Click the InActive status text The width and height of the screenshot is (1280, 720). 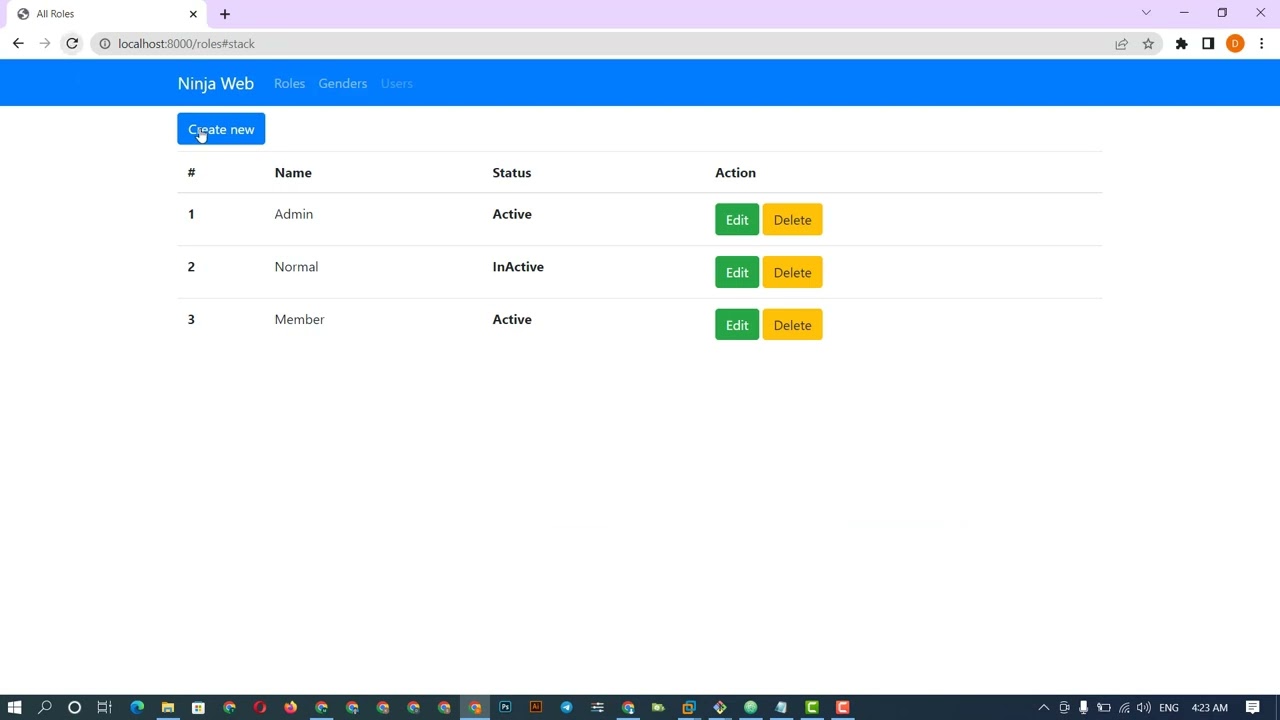click(x=518, y=267)
